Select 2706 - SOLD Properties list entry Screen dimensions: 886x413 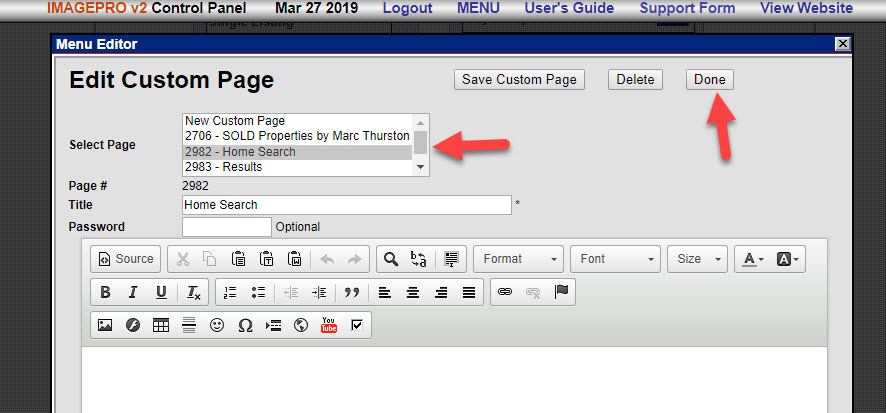click(298, 136)
